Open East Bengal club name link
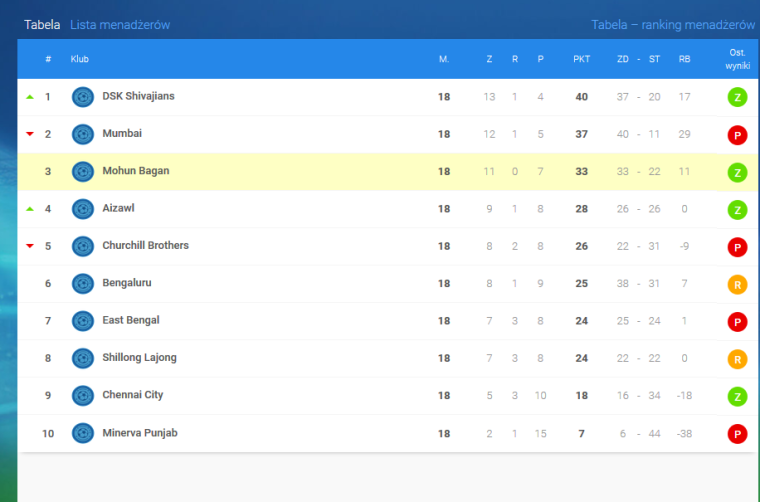The image size is (760, 502). click(x=131, y=320)
